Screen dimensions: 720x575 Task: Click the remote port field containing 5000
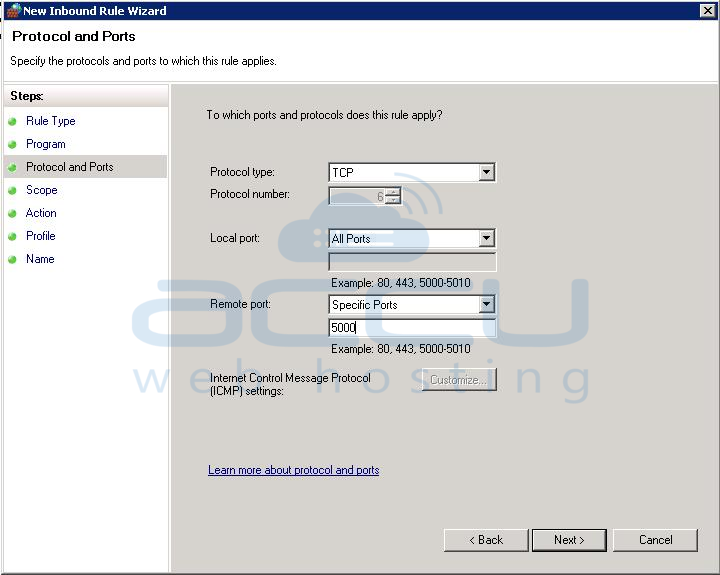[x=412, y=327]
